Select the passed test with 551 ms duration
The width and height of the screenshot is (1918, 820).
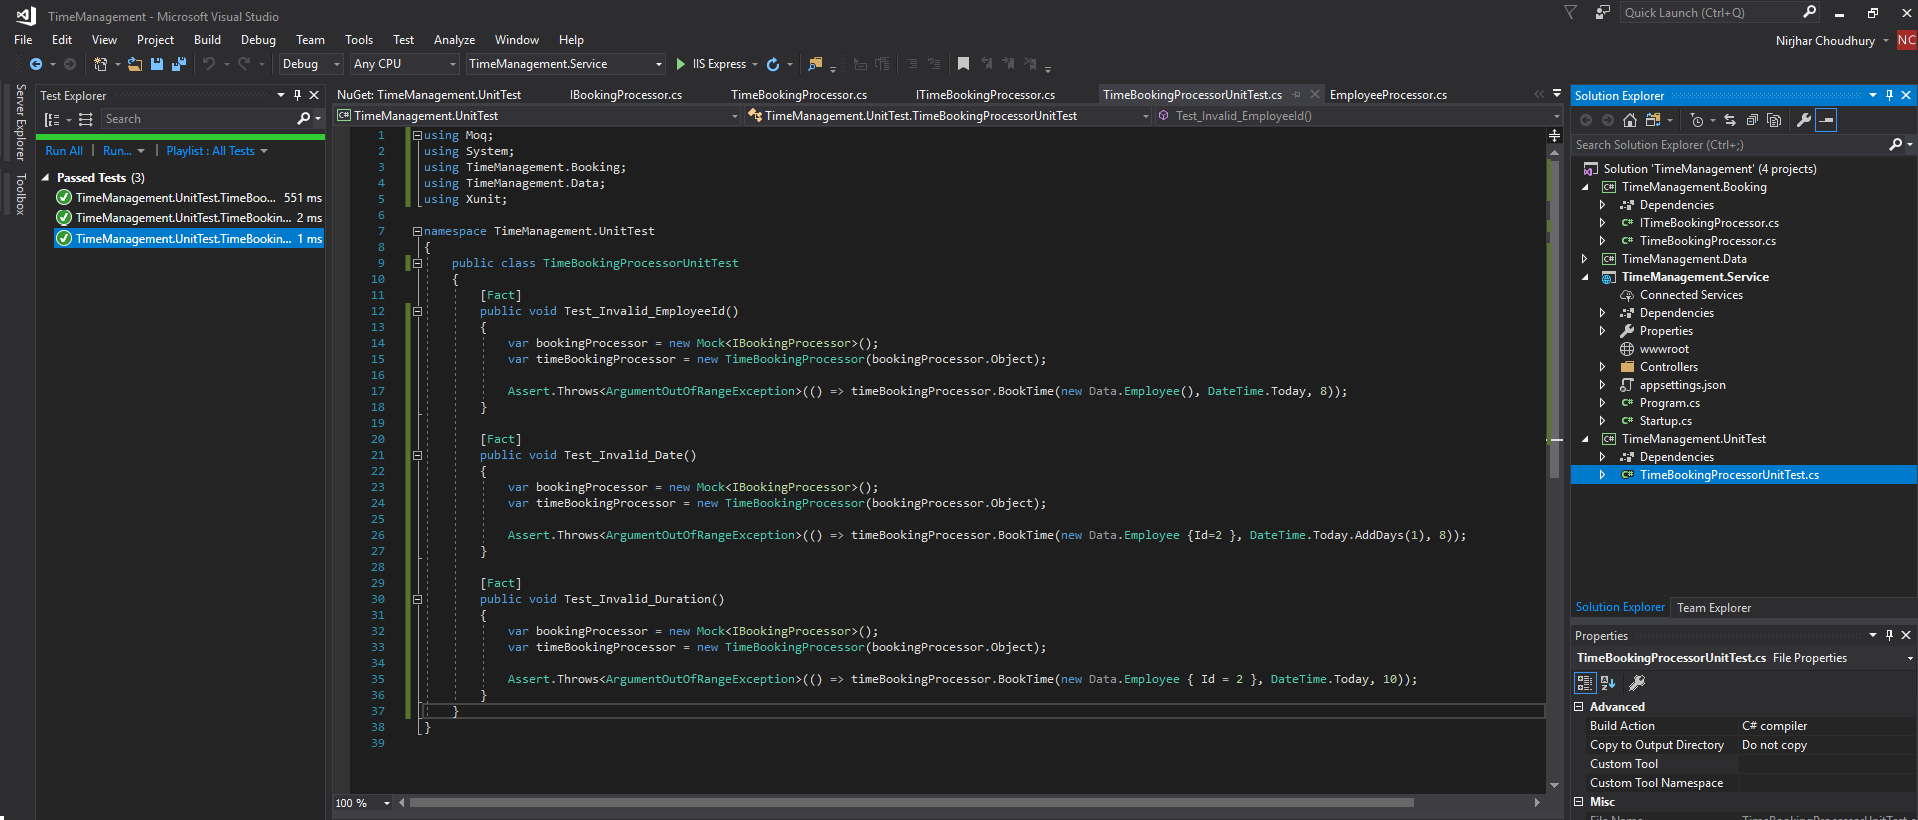188,198
